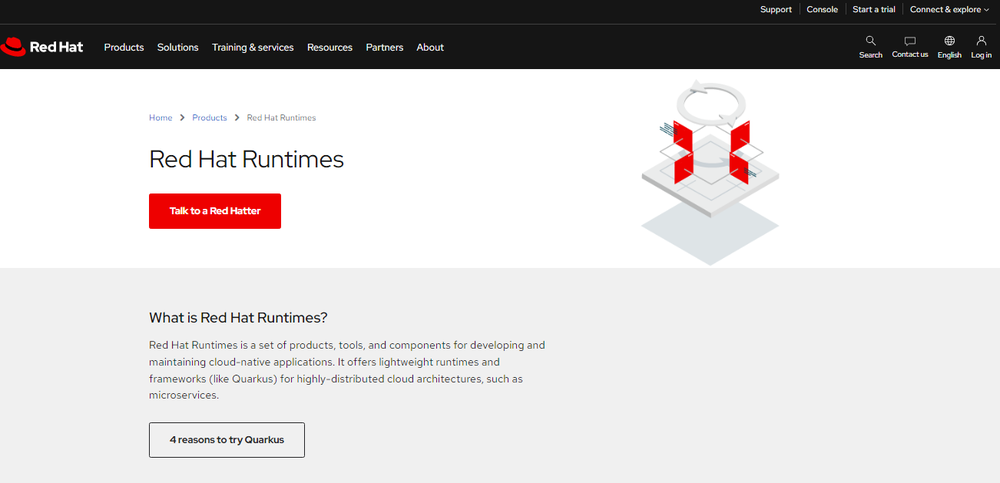Open the Search icon in the header
Screen dimensions: 1000x483
coord(870,47)
